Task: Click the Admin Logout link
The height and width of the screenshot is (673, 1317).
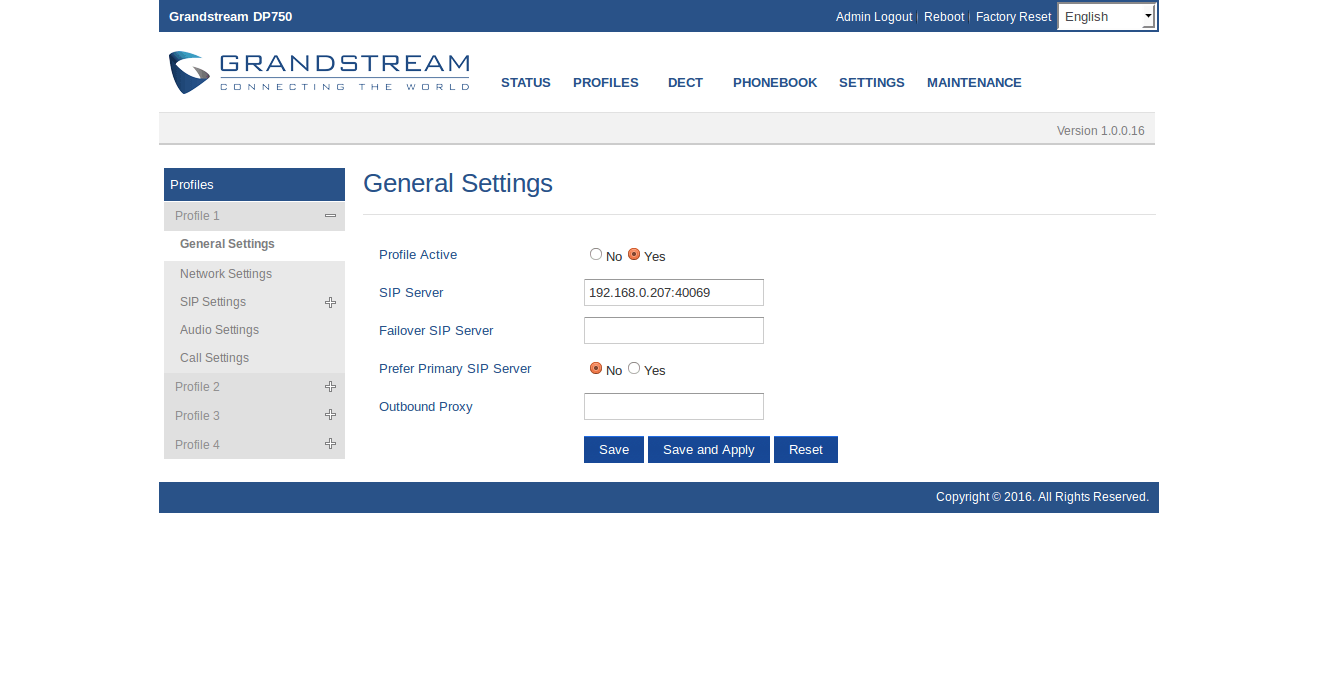Action: click(873, 17)
